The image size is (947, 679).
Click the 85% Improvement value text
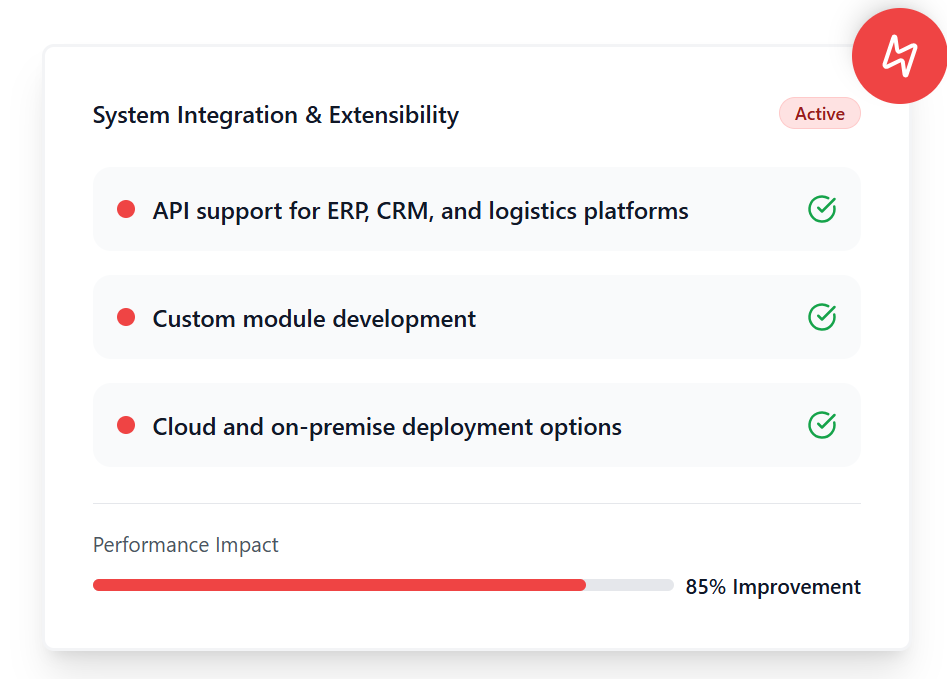[x=772, y=587]
